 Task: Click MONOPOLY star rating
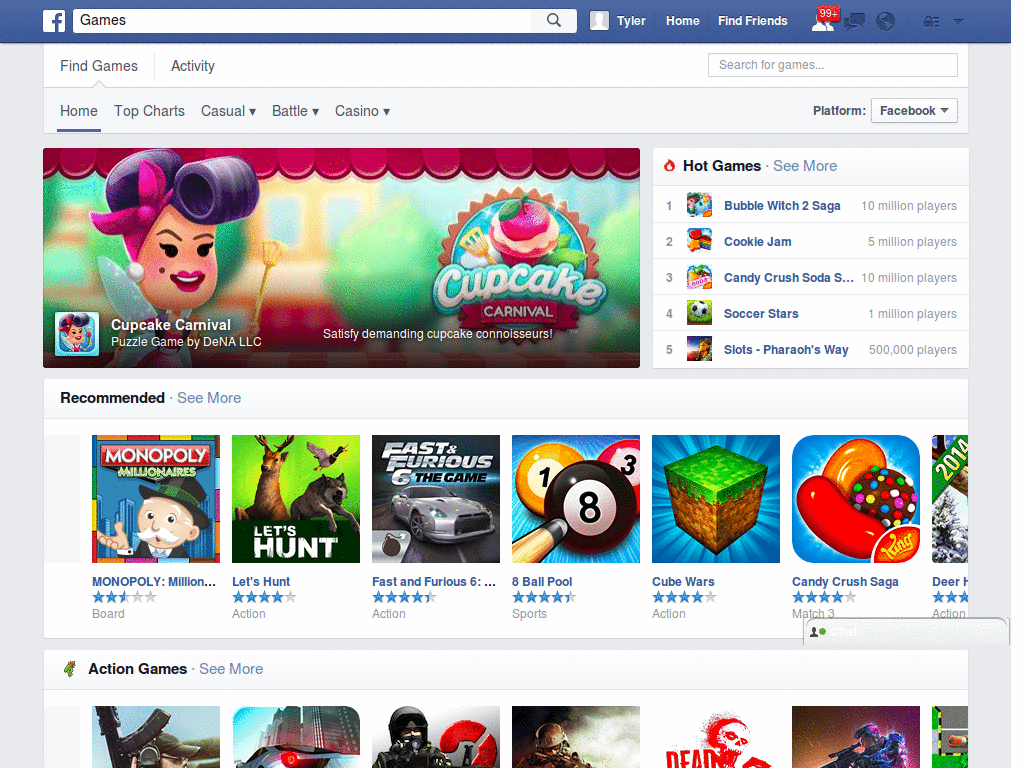point(124,596)
